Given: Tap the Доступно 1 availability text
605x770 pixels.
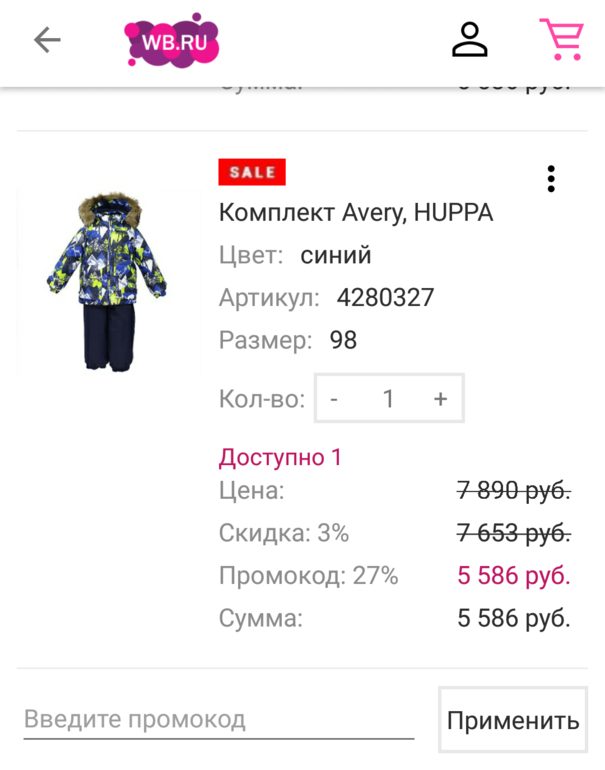Looking at the screenshot, I should (280, 457).
